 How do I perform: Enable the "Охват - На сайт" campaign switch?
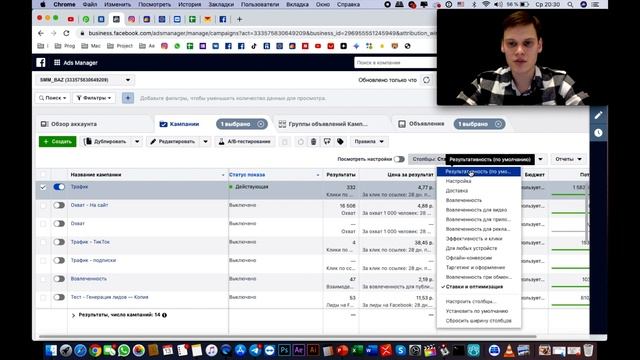[59, 205]
